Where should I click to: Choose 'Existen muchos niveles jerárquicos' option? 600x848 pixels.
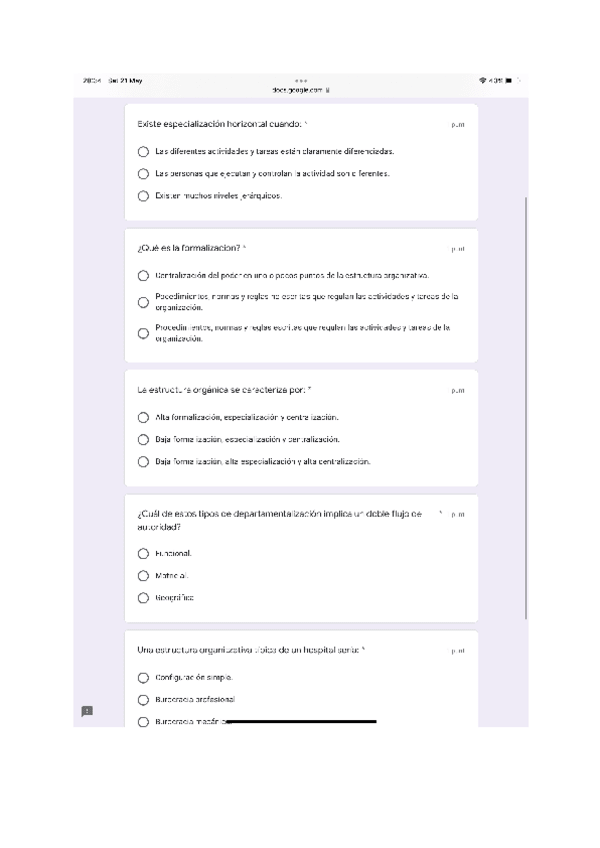pos(143,196)
